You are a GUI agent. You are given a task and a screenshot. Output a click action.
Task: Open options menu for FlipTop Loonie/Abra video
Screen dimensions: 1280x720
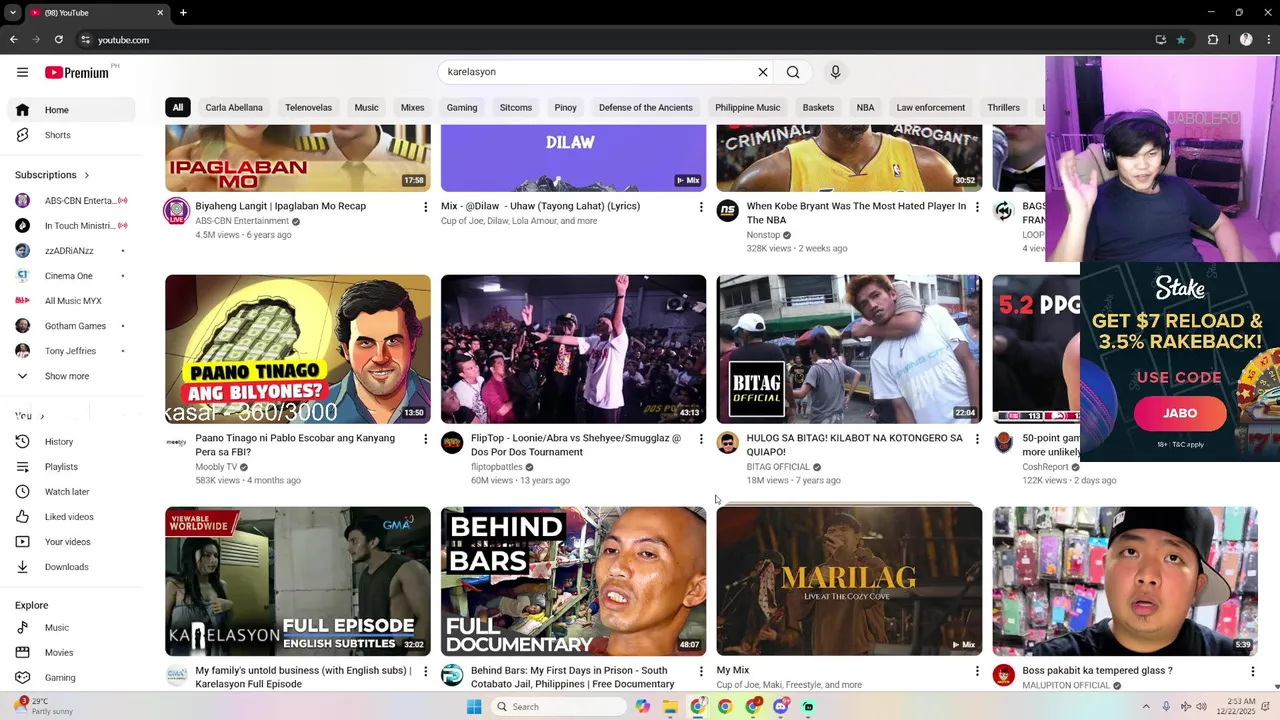click(x=701, y=439)
